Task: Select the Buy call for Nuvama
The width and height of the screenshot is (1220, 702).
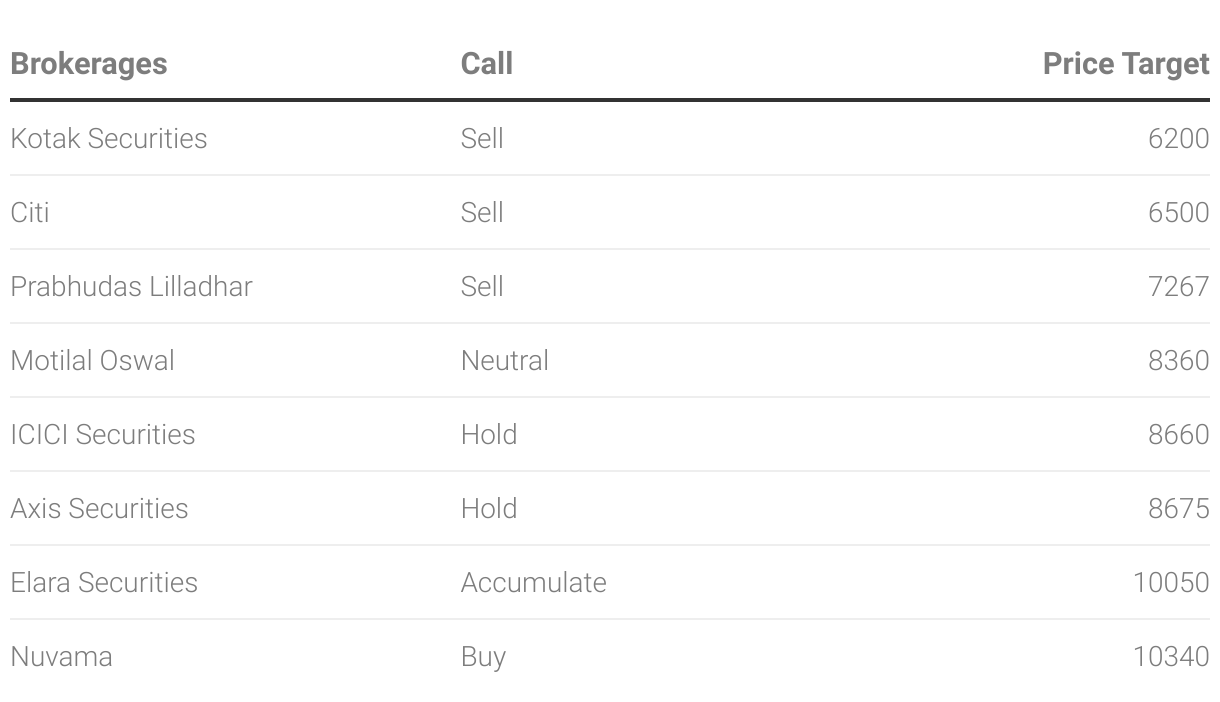Action: click(484, 657)
